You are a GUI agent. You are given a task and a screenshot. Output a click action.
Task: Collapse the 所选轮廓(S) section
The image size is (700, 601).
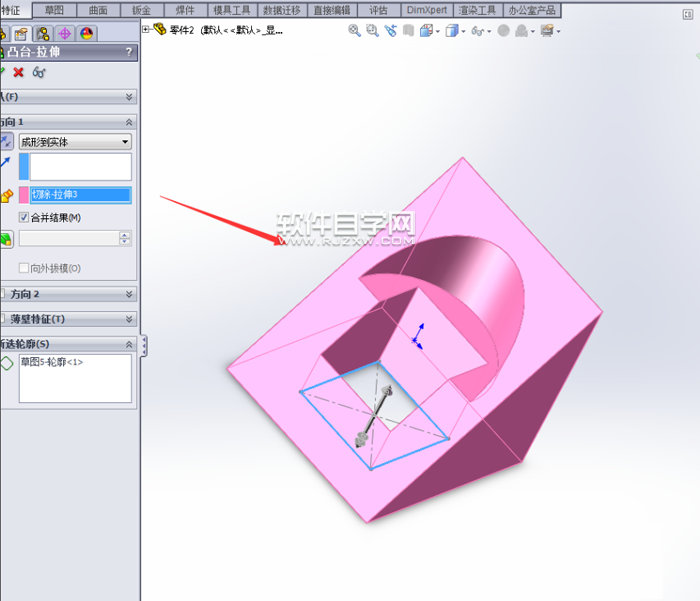click(x=129, y=344)
